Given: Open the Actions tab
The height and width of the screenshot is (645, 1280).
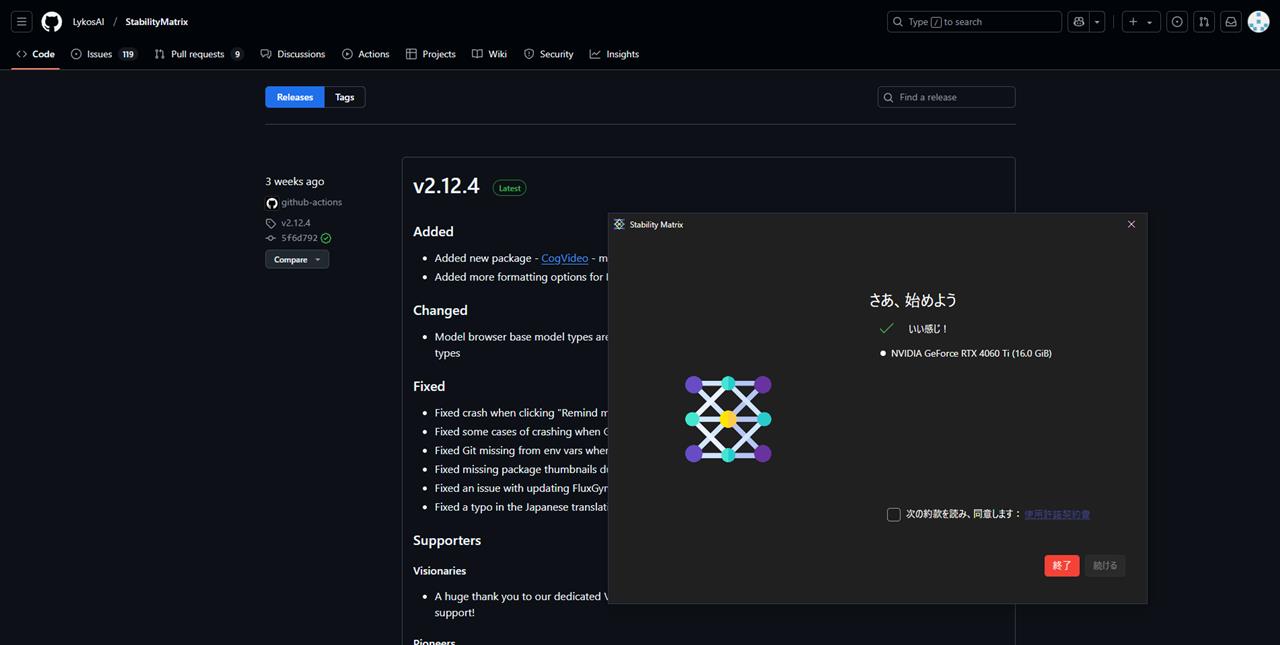Looking at the screenshot, I should point(365,54).
